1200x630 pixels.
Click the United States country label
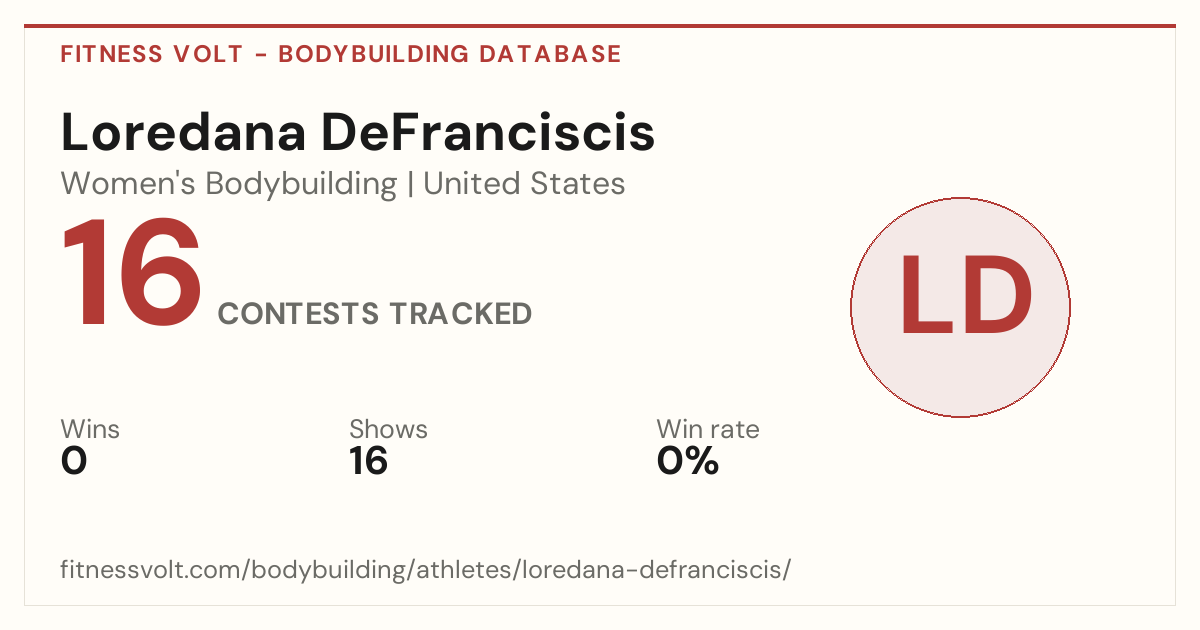524,184
